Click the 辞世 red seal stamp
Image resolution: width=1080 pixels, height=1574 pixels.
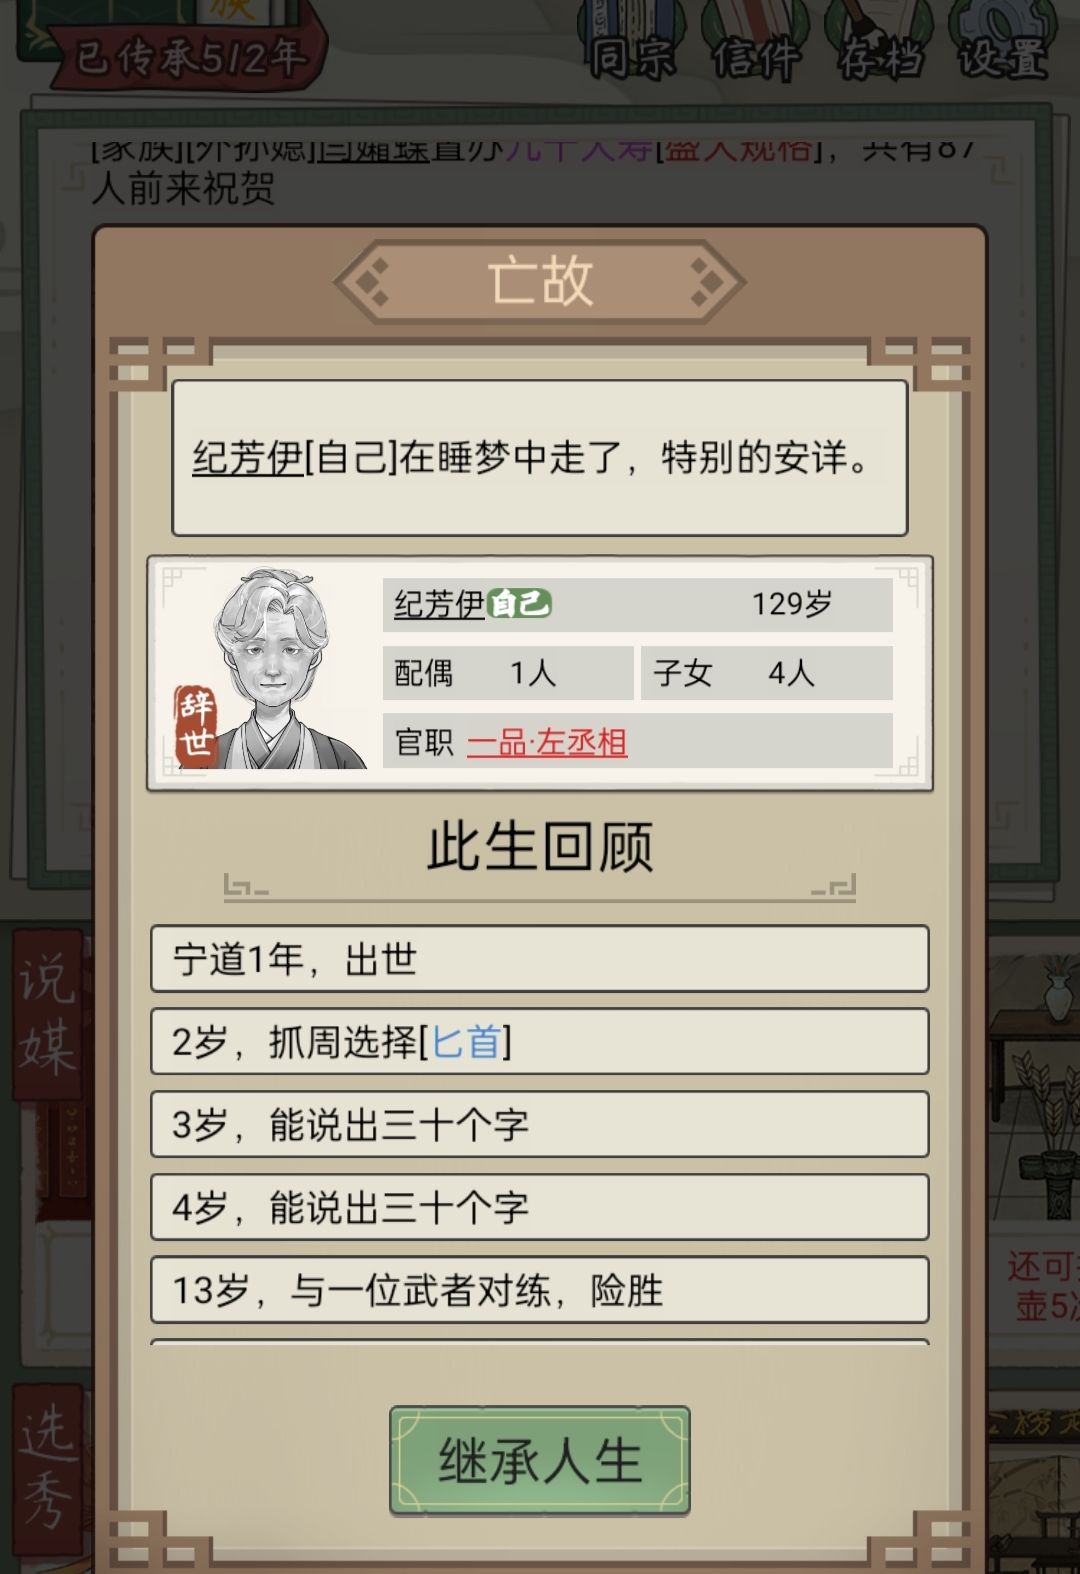(x=196, y=726)
